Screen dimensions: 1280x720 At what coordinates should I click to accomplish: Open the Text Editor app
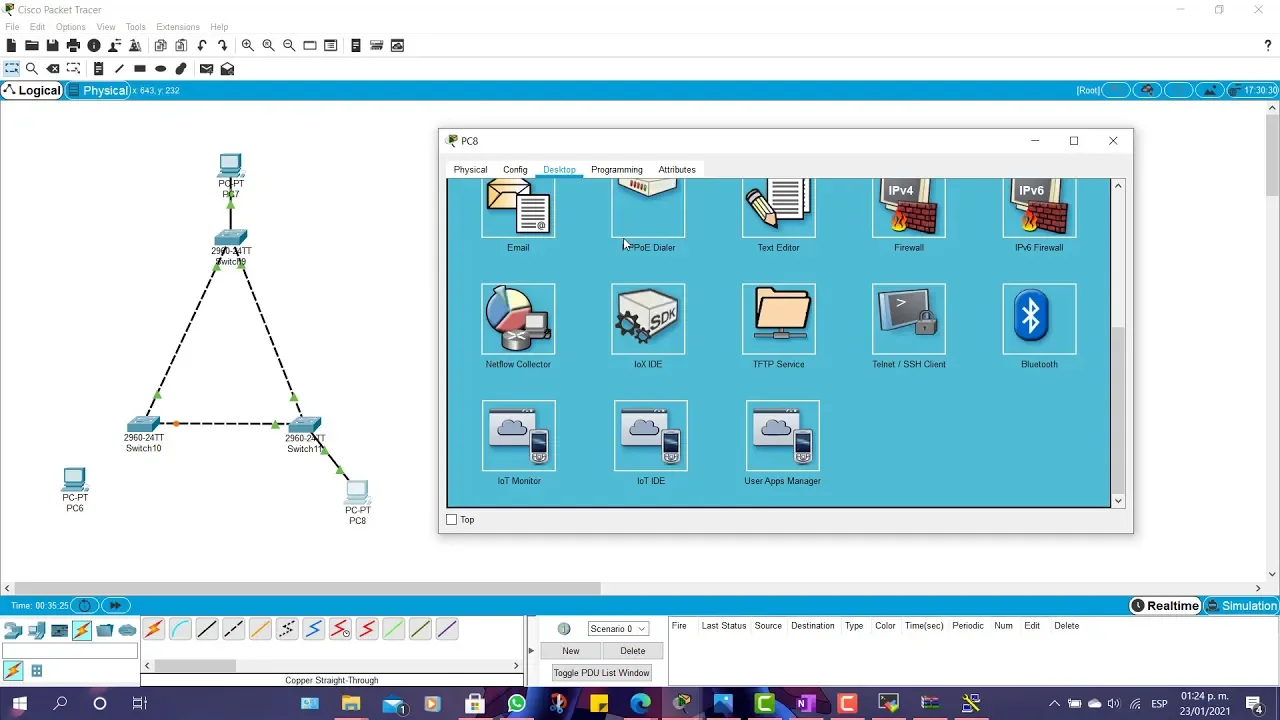[x=778, y=209]
